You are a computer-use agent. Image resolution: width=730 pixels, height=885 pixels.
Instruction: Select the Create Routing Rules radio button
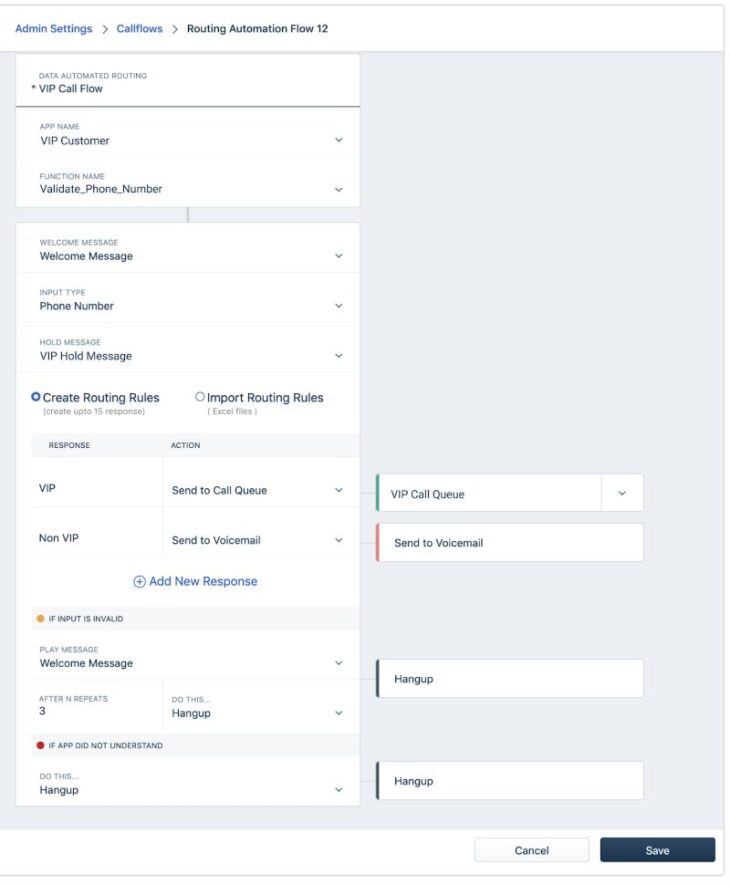pos(36,397)
